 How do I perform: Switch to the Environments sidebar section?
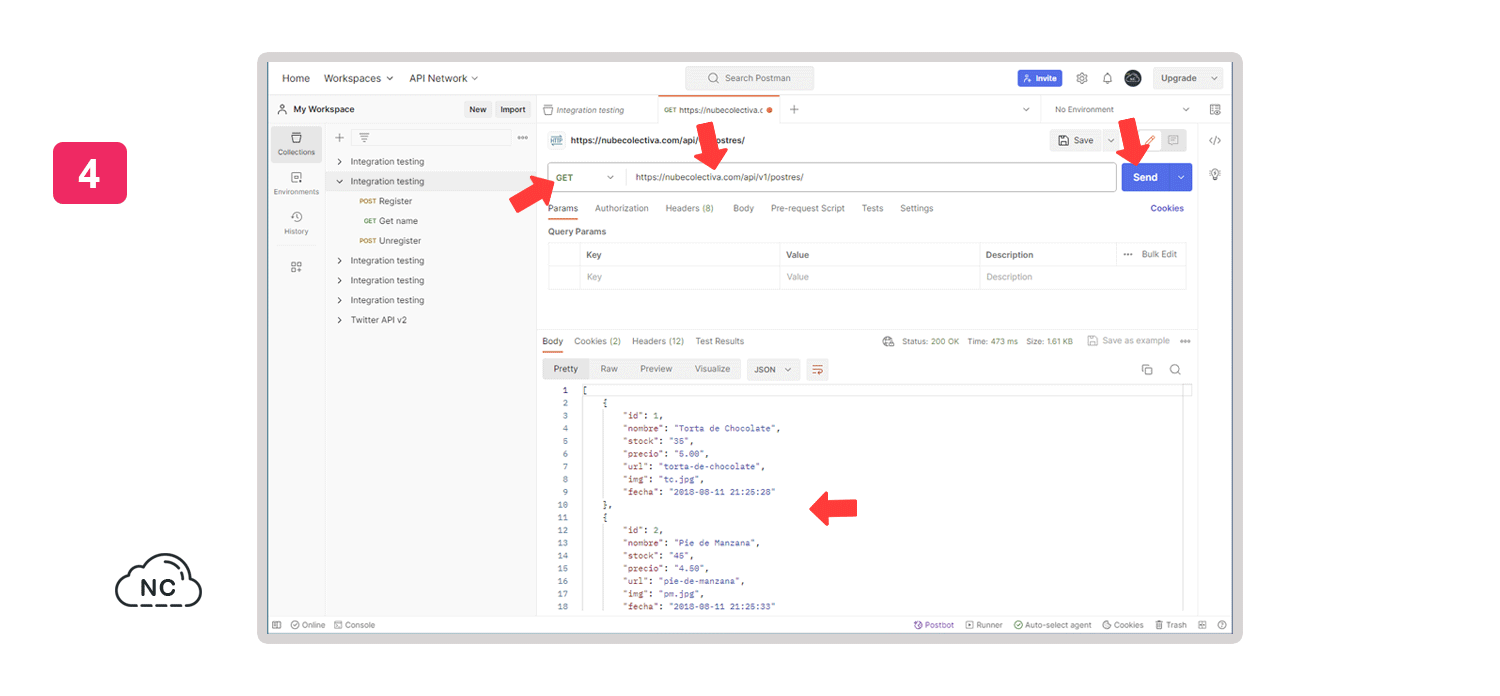(x=296, y=183)
